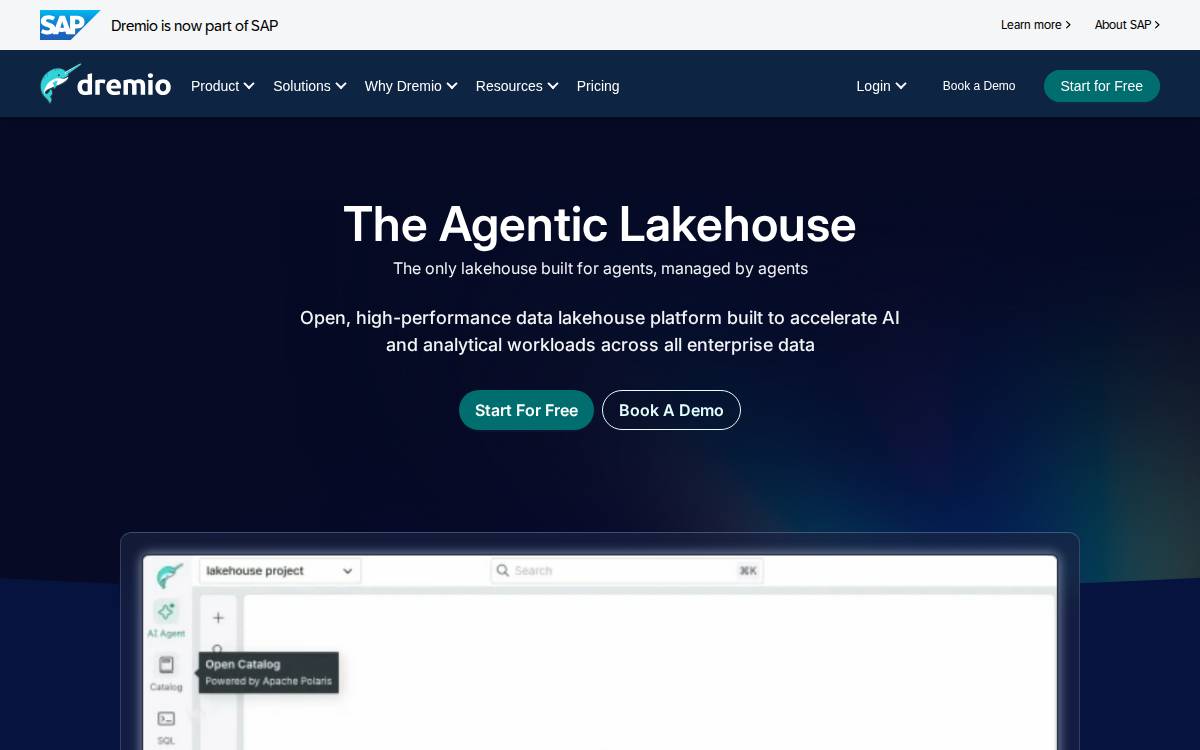Open the Login dropdown
The height and width of the screenshot is (750, 1200).
pos(881,86)
